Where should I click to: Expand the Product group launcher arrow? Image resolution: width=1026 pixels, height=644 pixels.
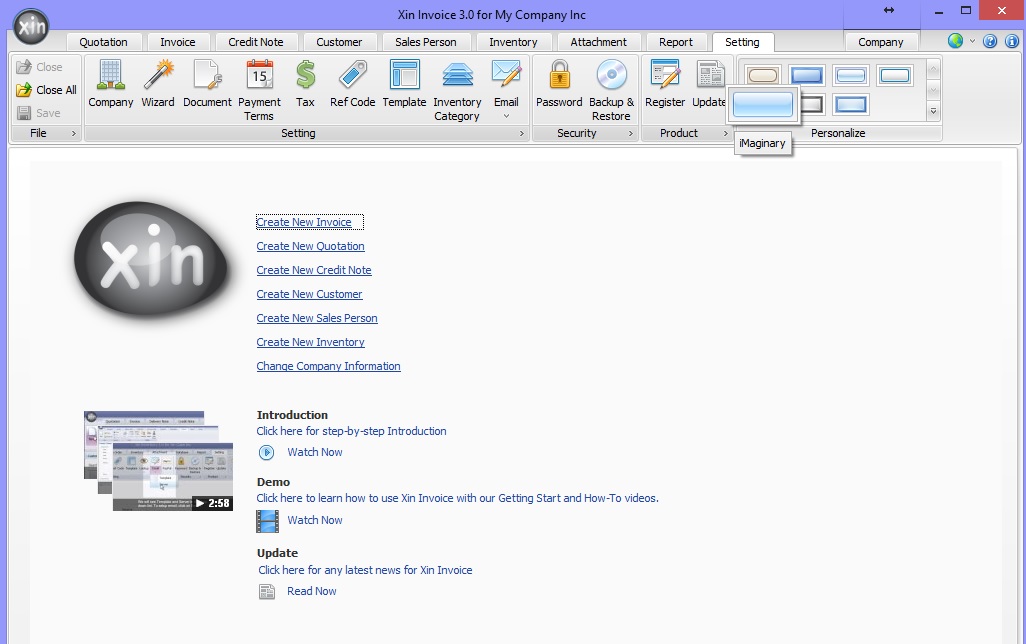[x=725, y=134]
